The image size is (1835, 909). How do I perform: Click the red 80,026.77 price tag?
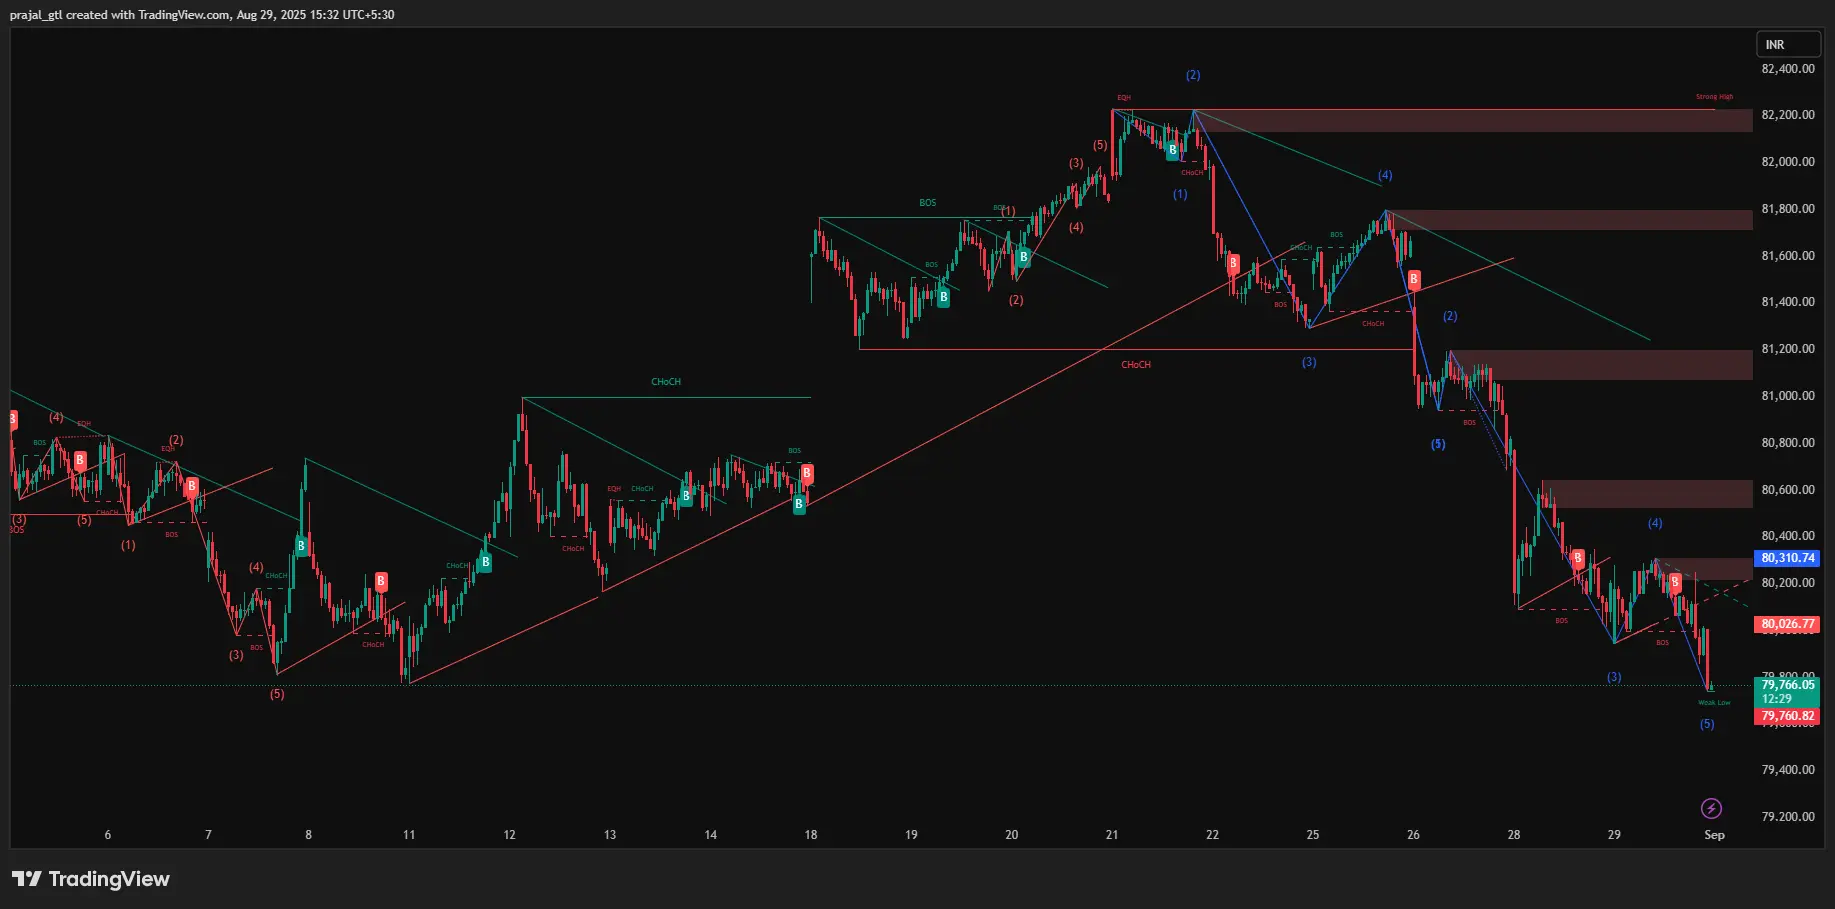coord(1787,624)
